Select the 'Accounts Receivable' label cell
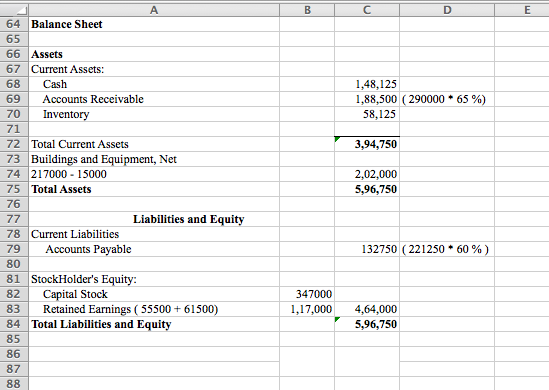This screenshot has height=390, width=549. tap(154, 99)
